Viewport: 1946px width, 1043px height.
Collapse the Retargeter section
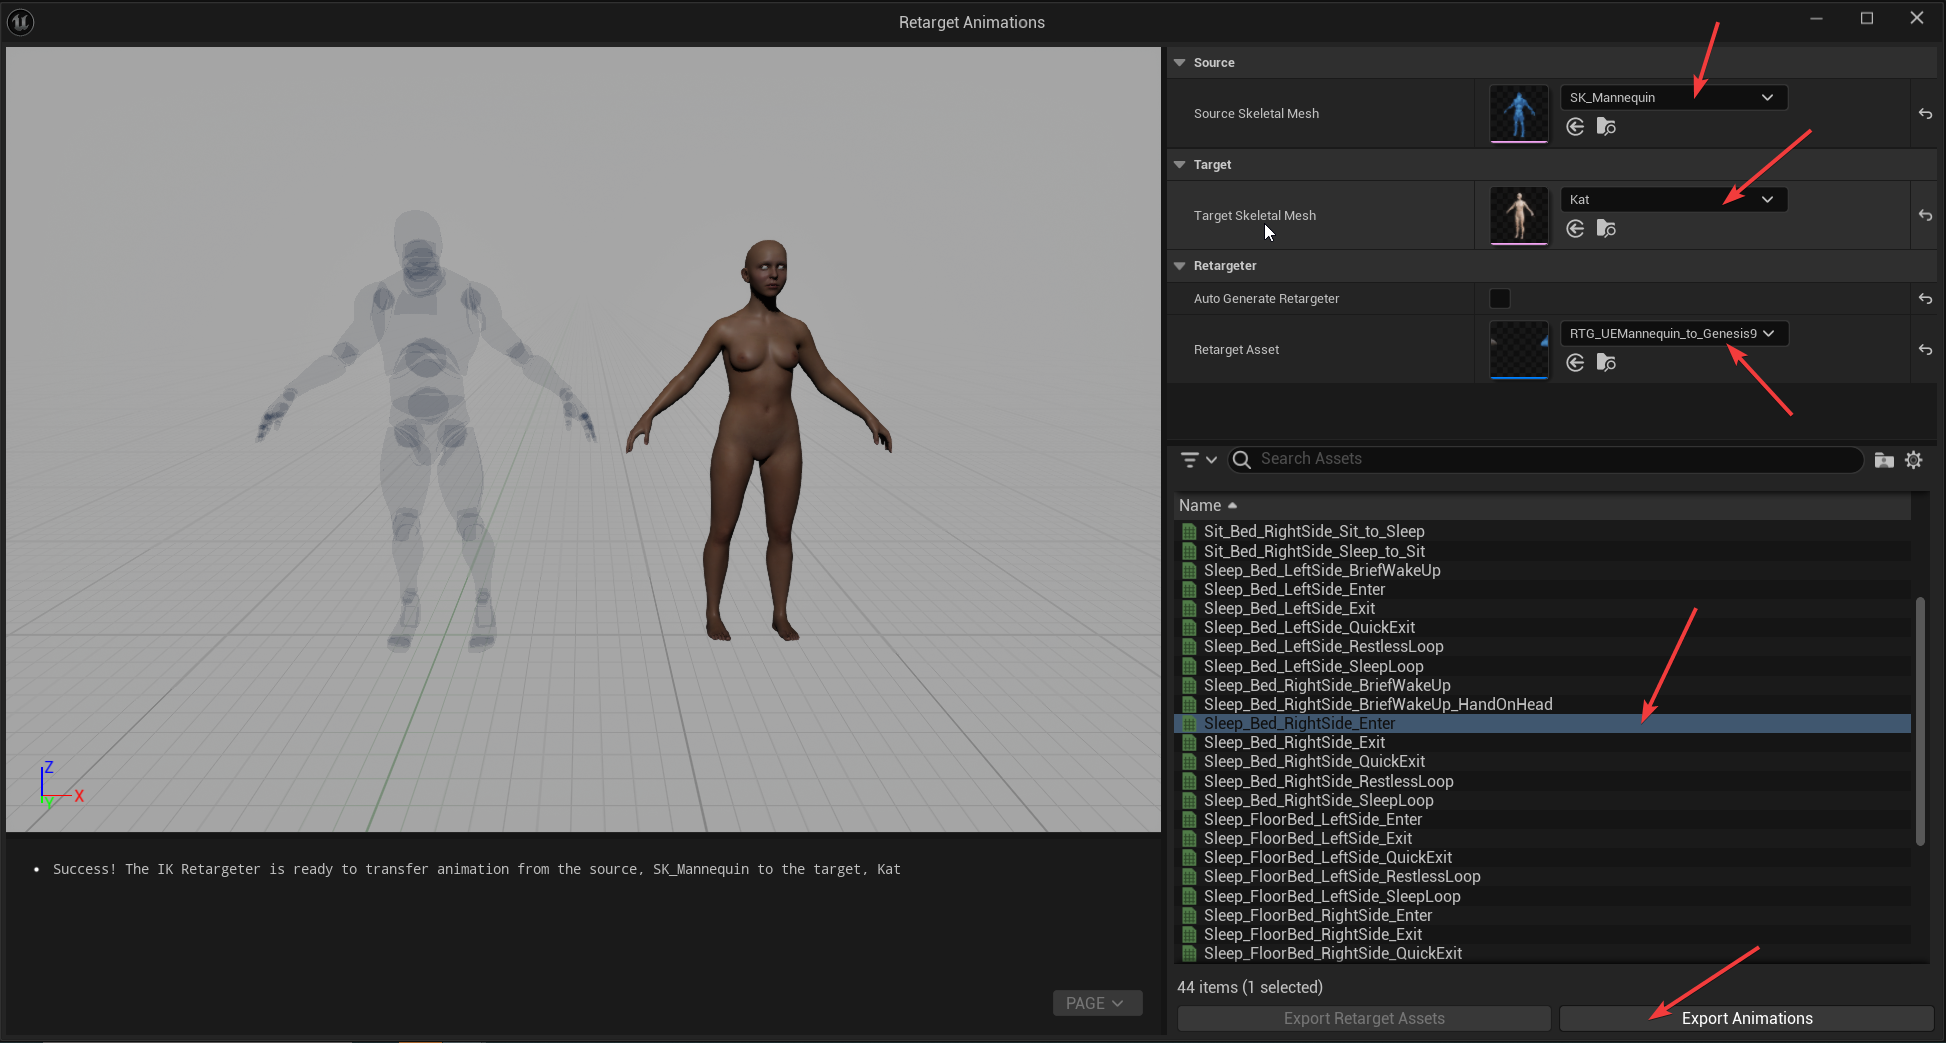point(1180,265)
